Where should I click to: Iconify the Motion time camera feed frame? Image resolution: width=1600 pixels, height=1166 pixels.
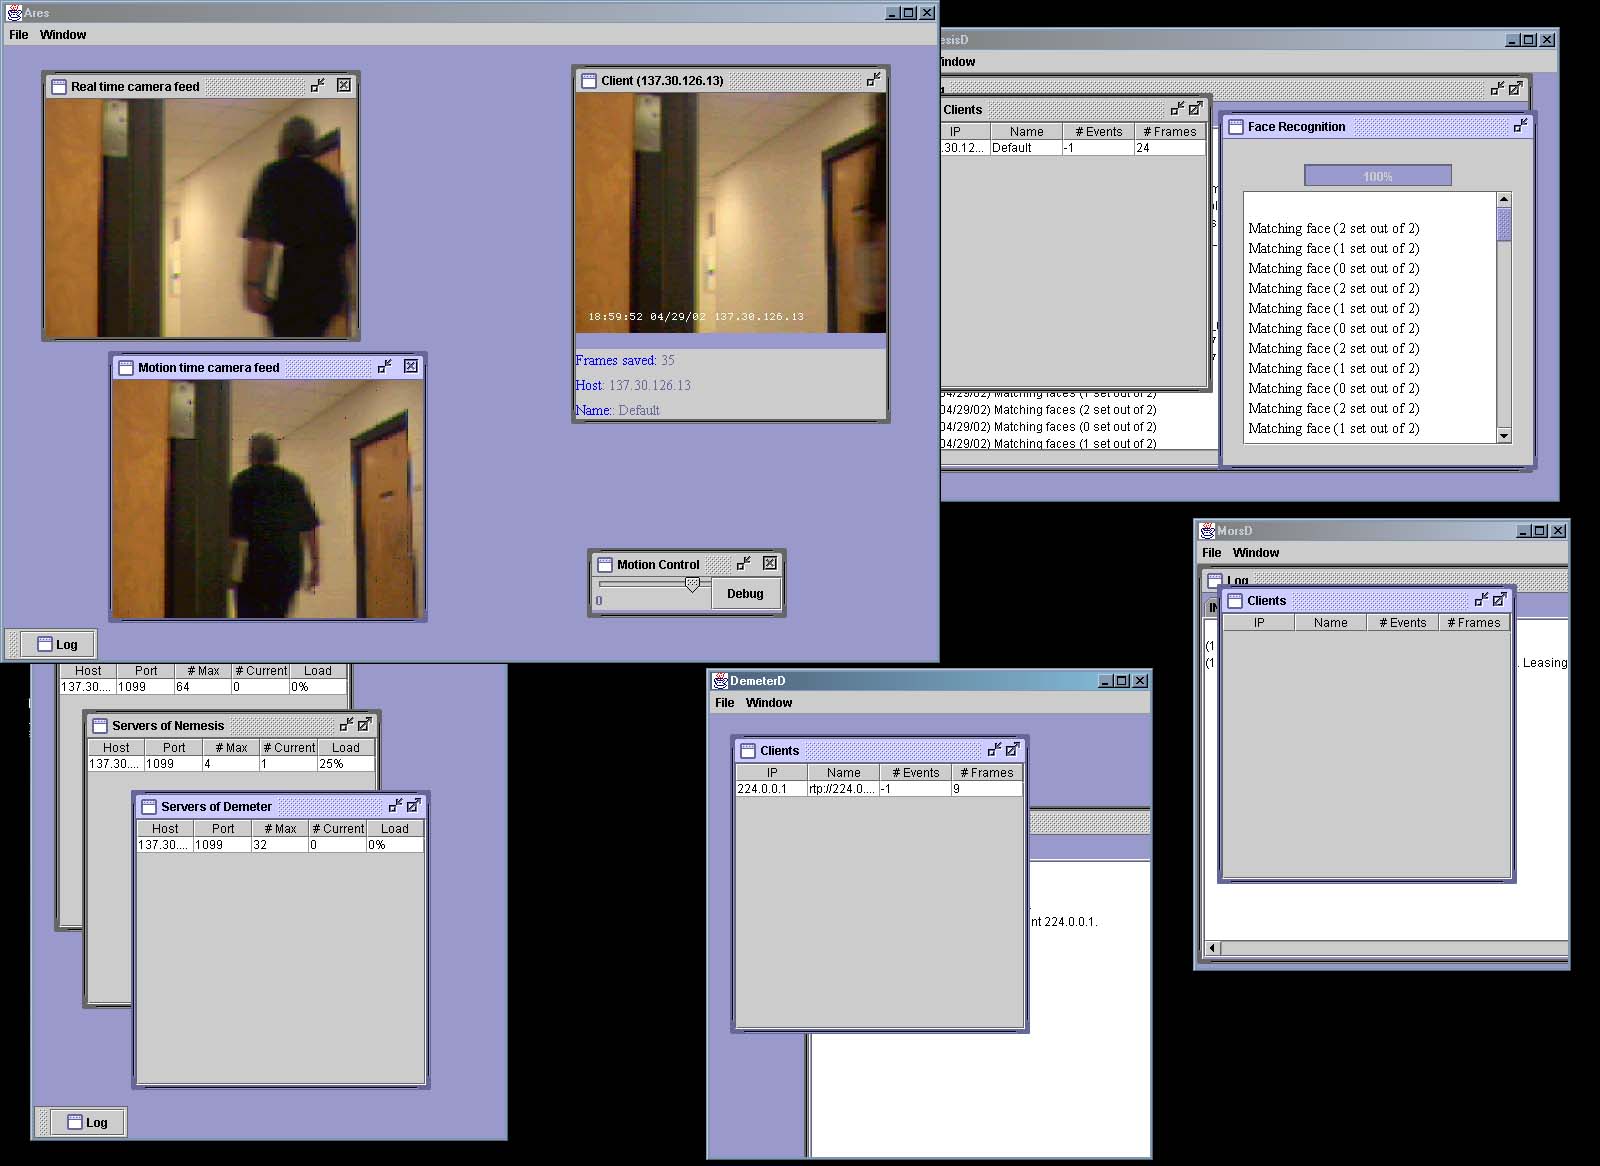click(385, 367)
